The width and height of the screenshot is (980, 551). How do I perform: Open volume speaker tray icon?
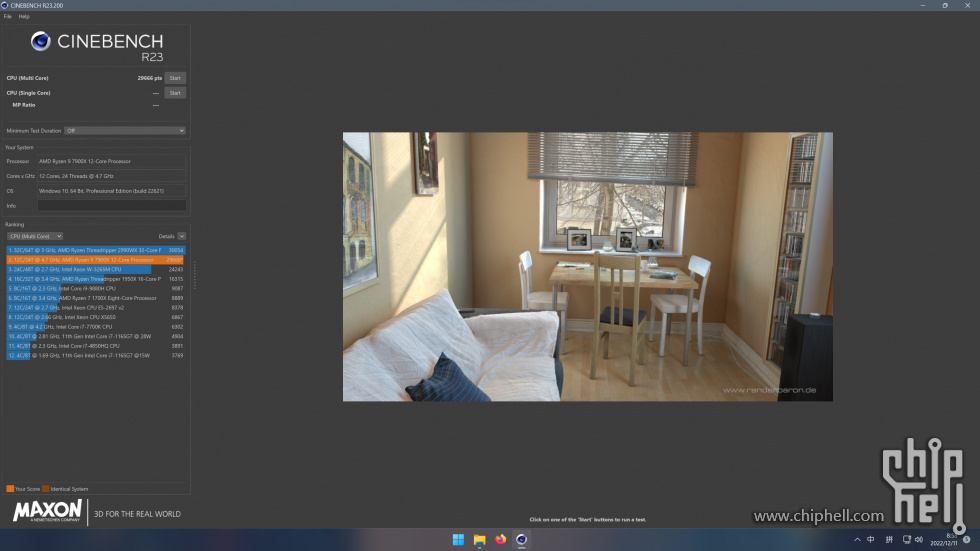point(919,540)
